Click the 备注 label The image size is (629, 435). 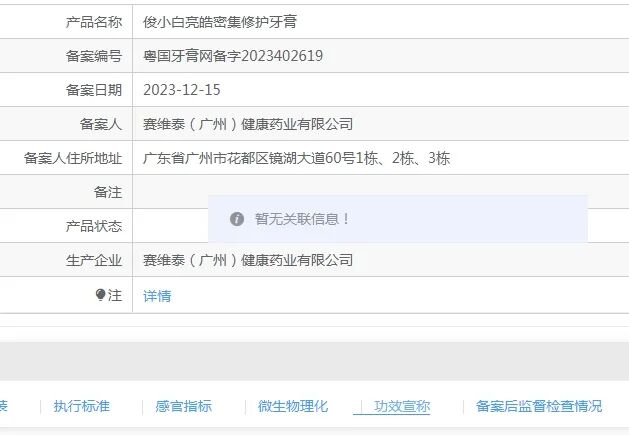point(108,192)
